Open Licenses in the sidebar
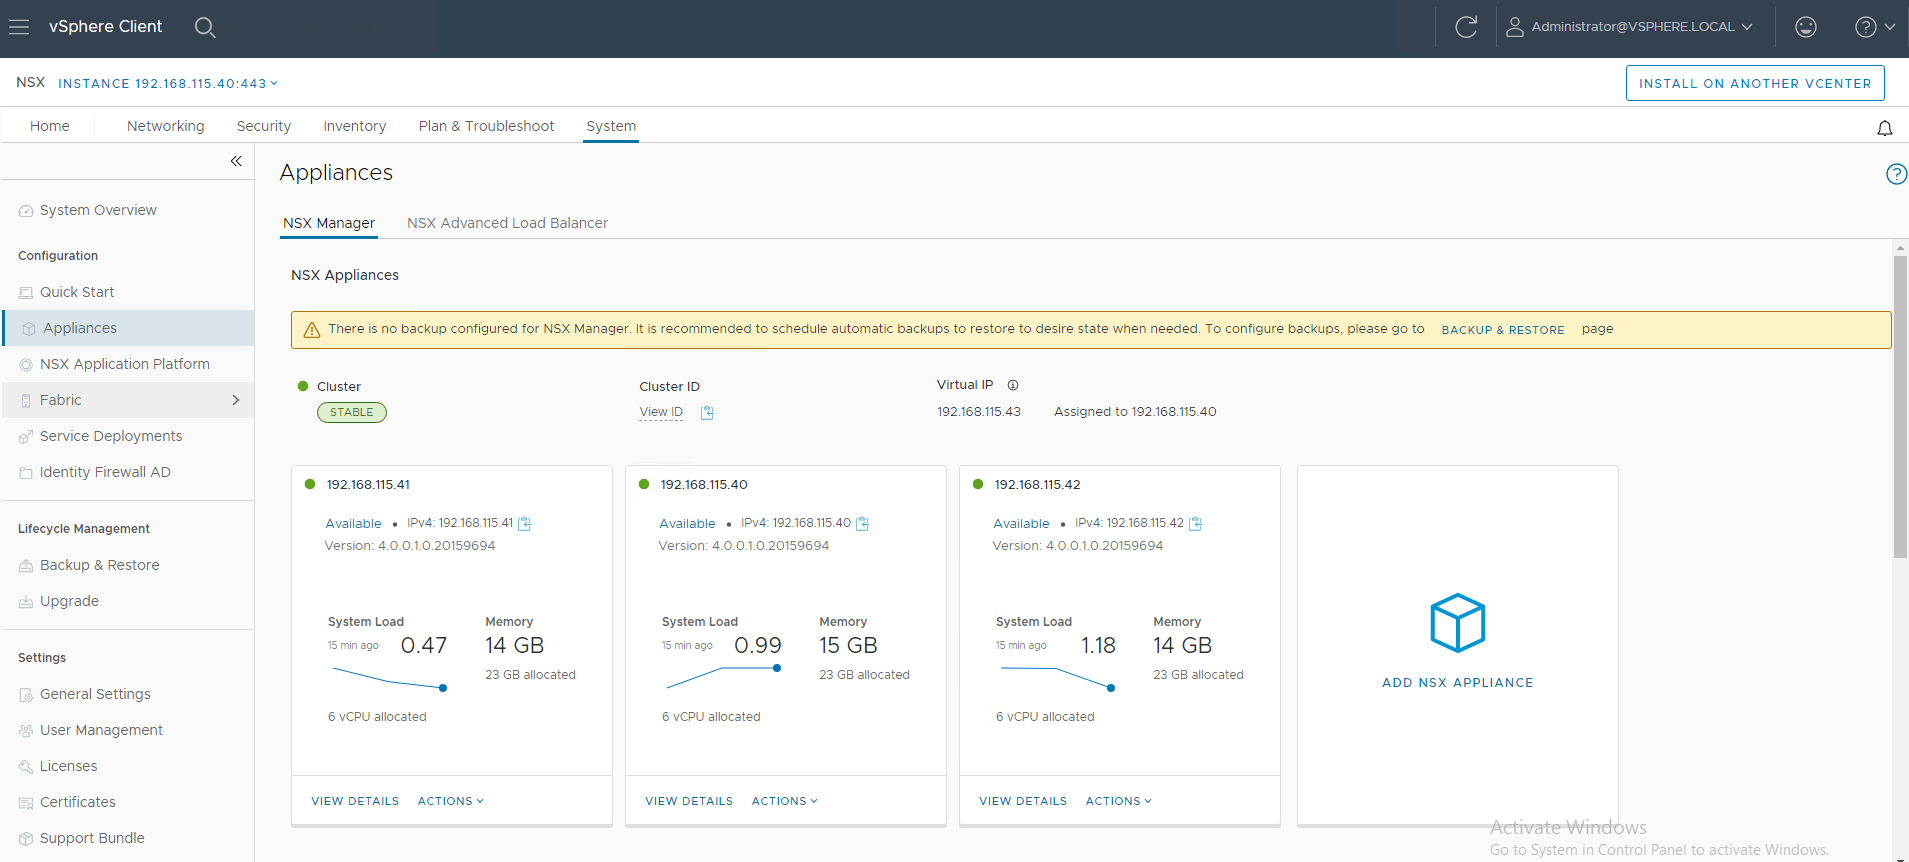Image resolution: width=1909 pixels, height=862 pixels. click(x=69, y=766)
